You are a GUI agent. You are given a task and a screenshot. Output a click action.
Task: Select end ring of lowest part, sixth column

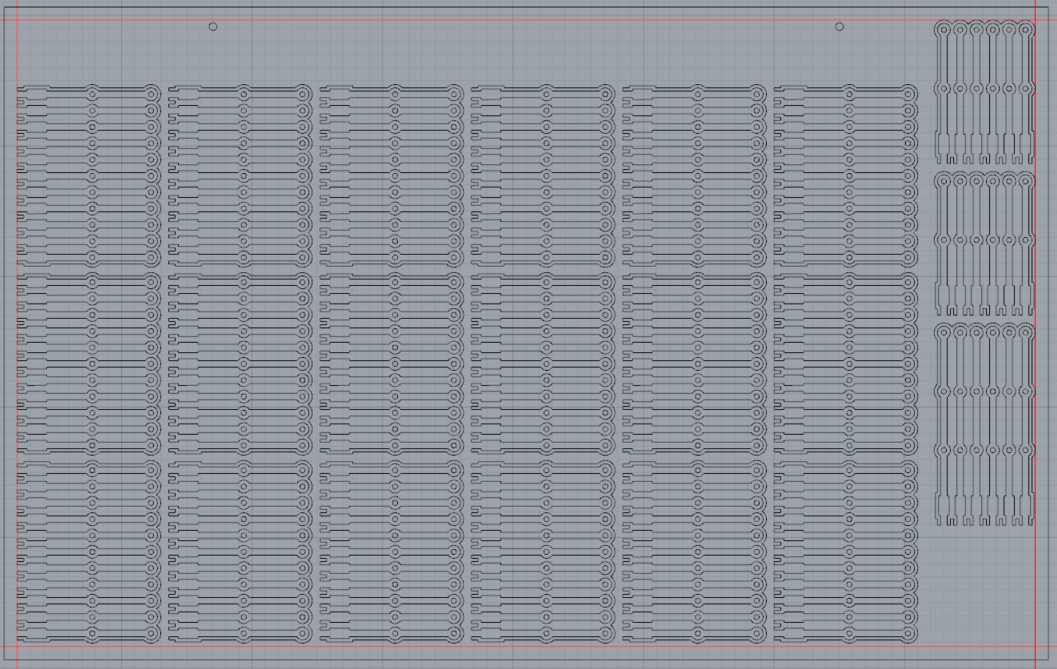908,634
